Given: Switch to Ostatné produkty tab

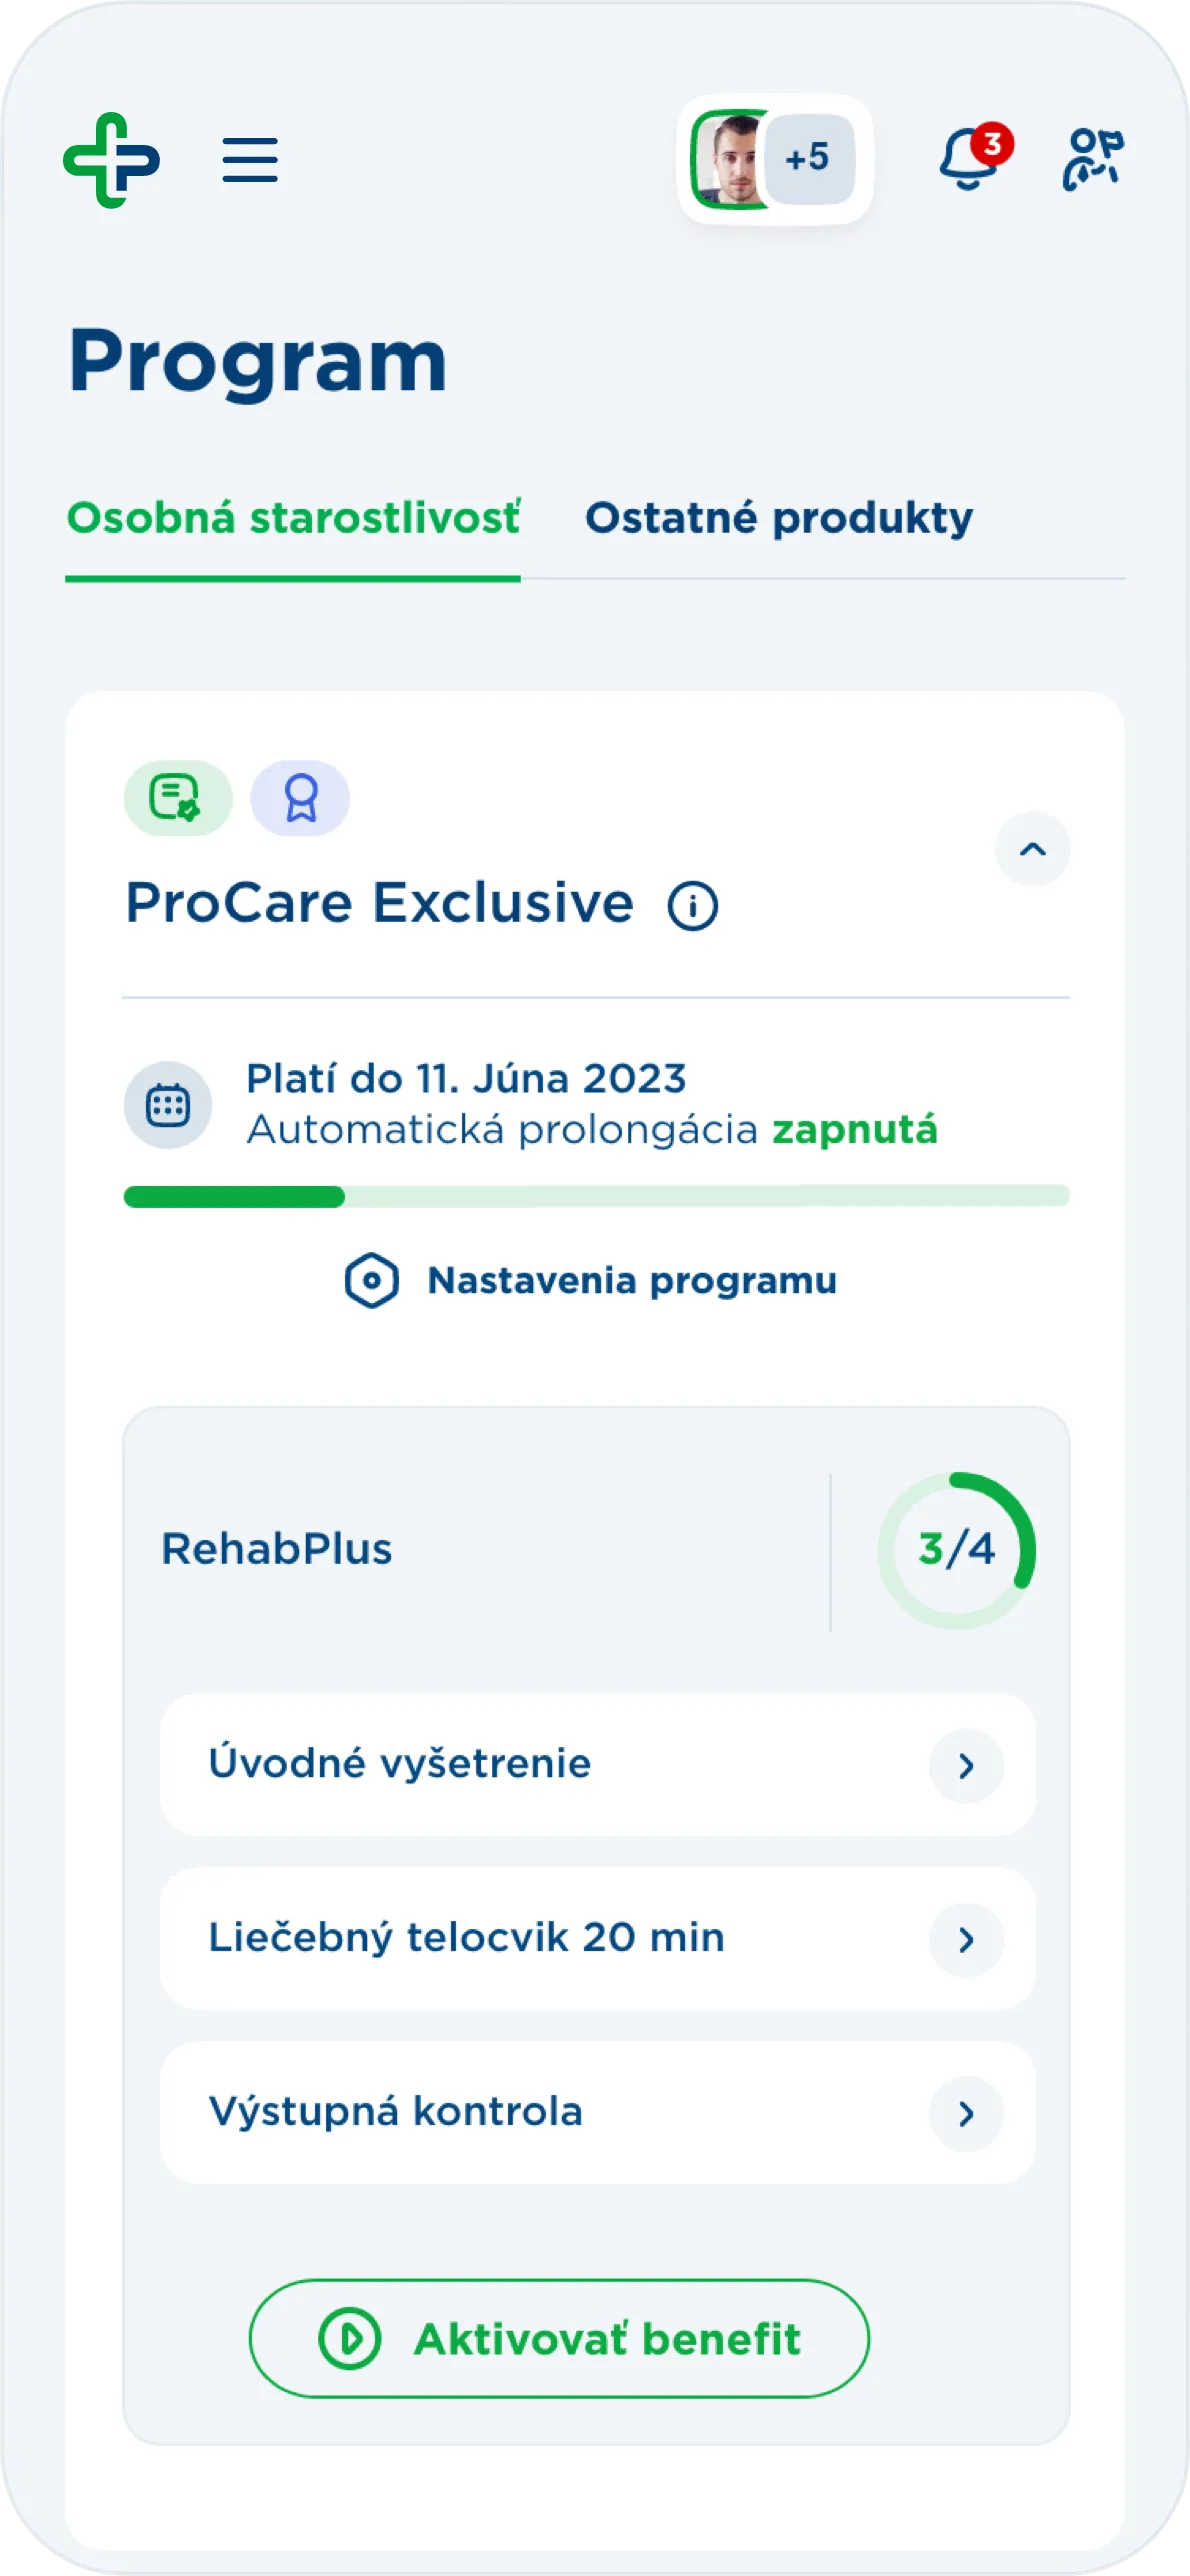Looking at the screenshot, I should point(779,518).
